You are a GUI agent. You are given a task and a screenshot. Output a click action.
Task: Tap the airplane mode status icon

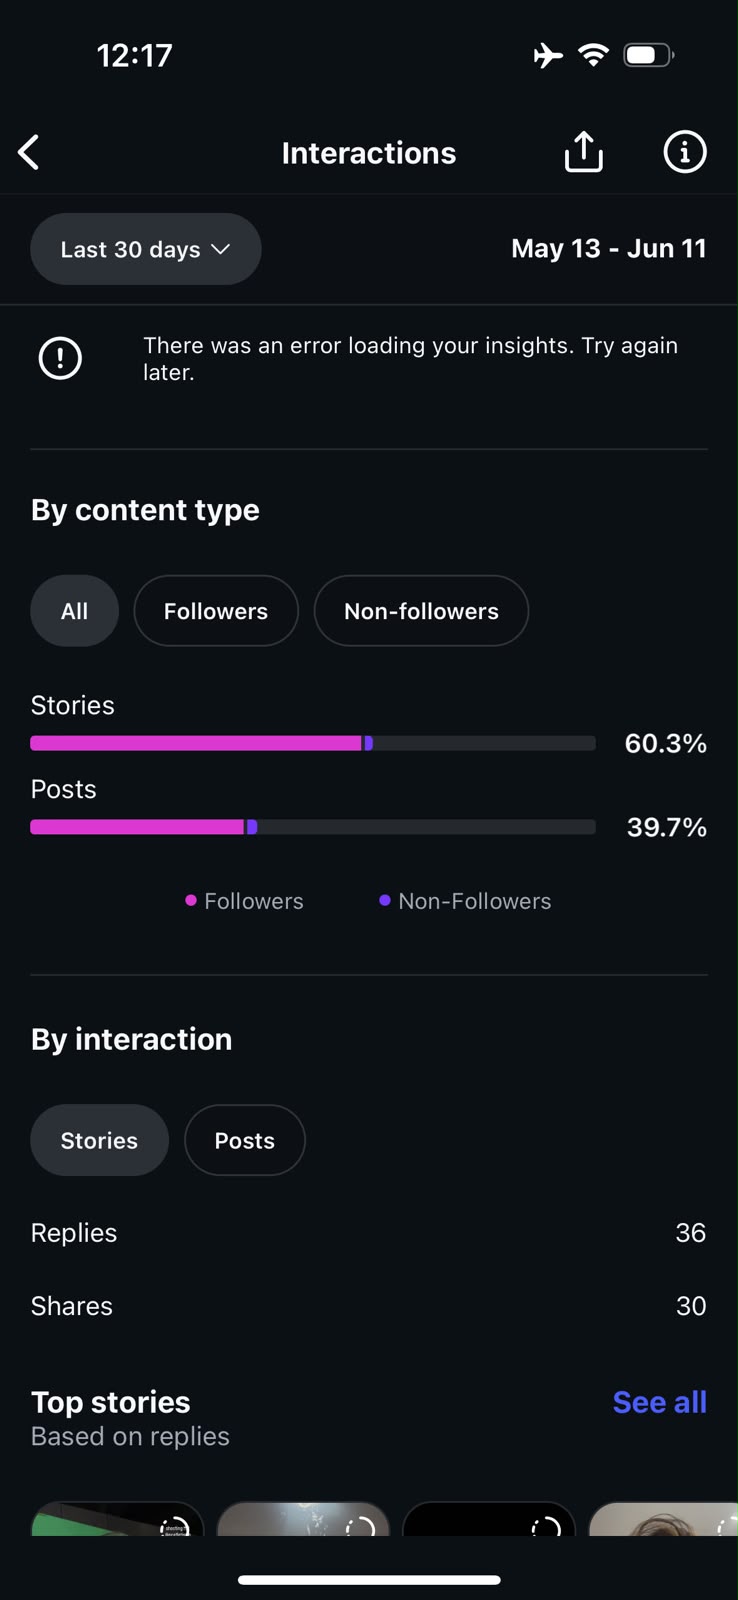[548, 55]
